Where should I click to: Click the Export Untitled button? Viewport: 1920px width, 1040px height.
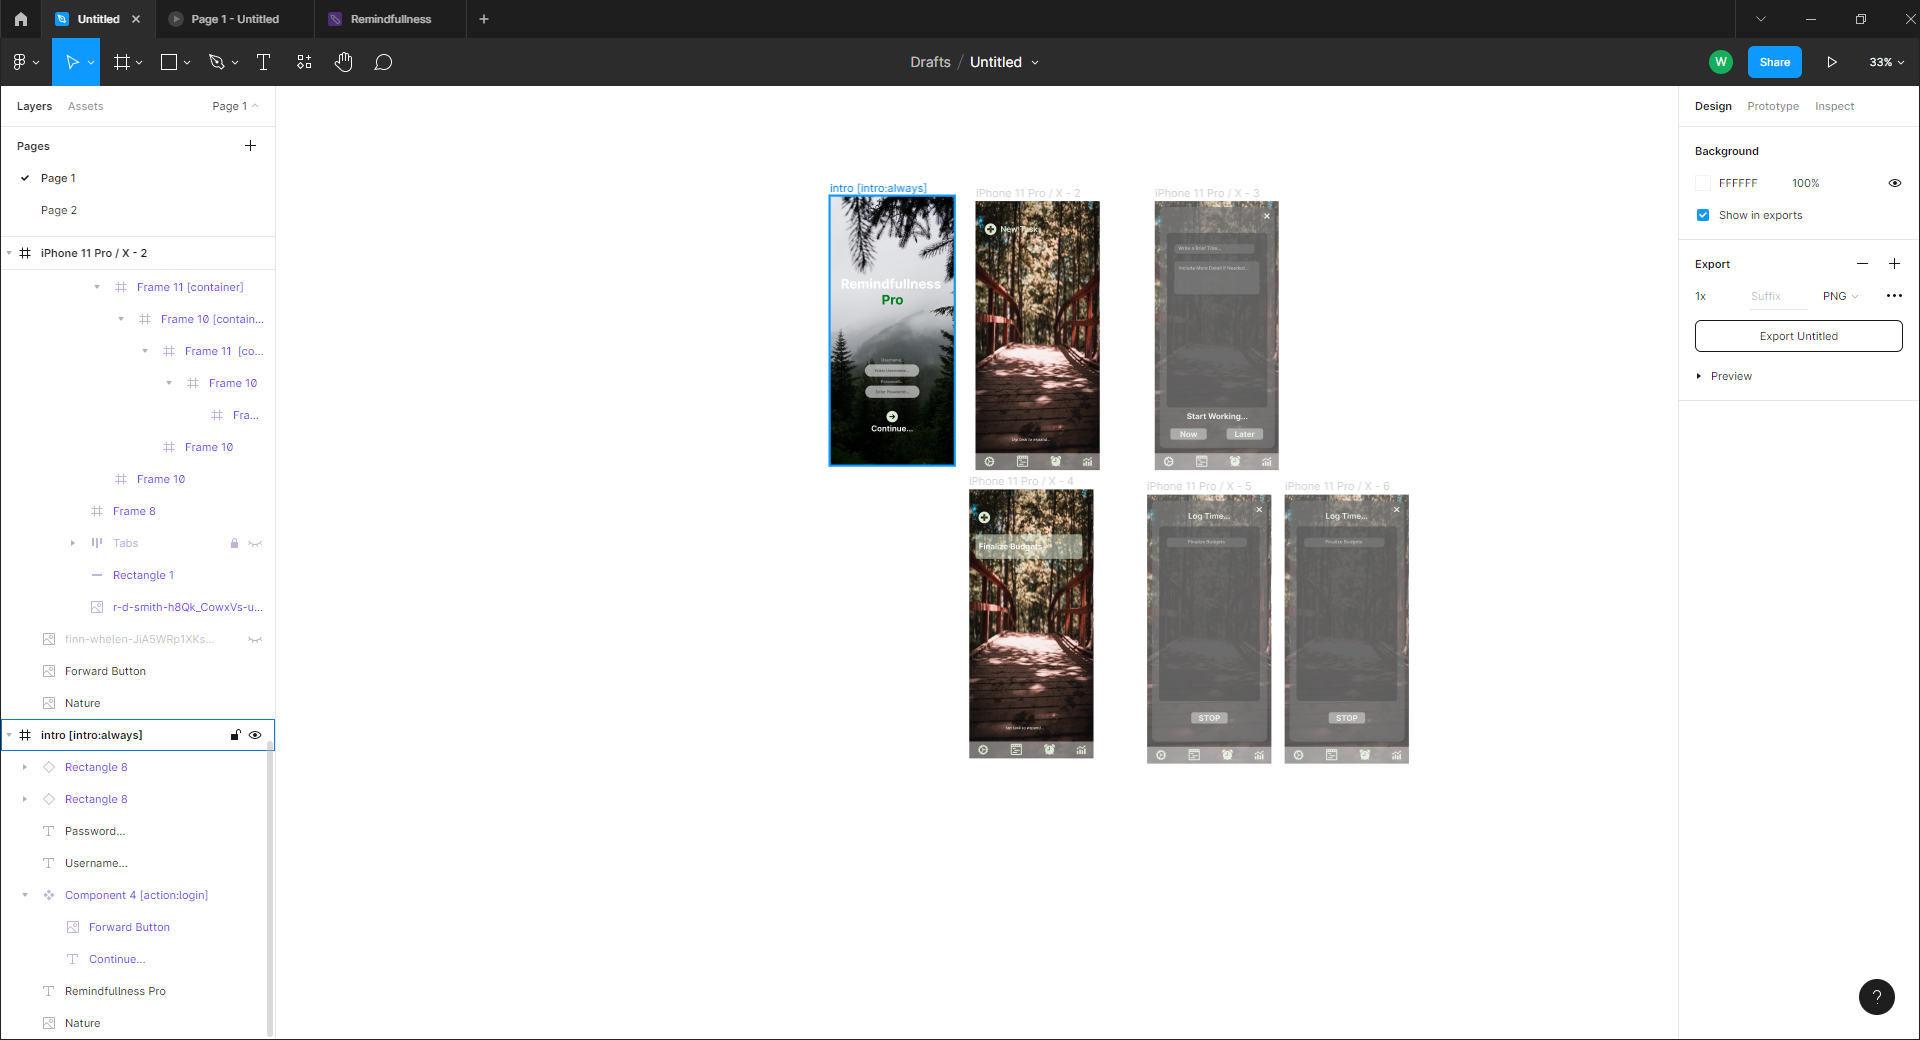(x=1798, y=336)
